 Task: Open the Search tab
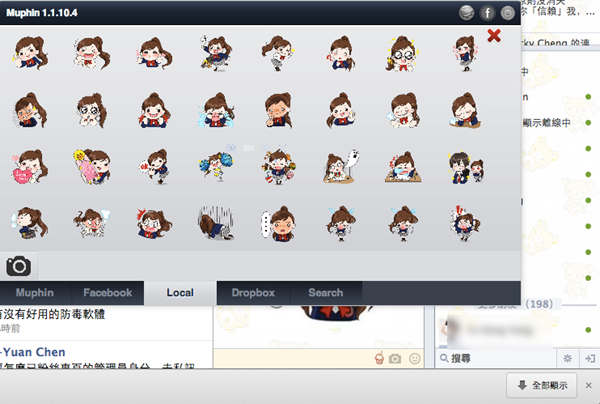click(326, 293)
